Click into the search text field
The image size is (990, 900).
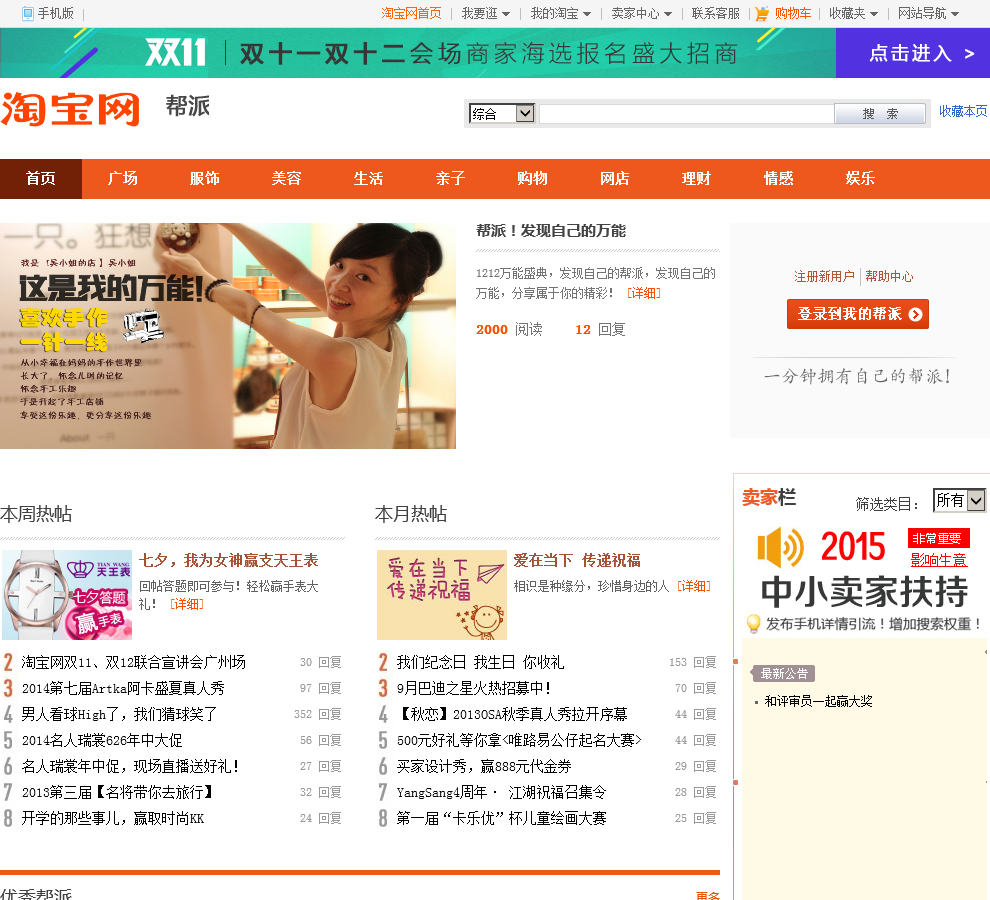[x=686, y=114]
